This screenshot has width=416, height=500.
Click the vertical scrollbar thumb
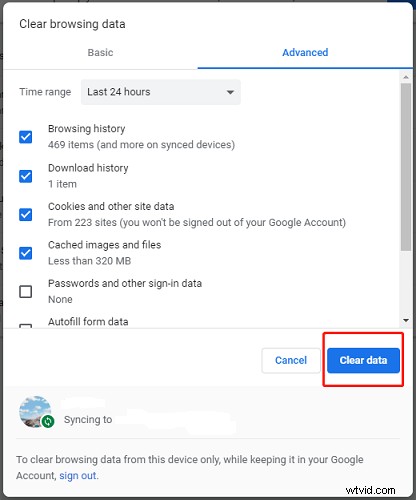pos(406,167)
